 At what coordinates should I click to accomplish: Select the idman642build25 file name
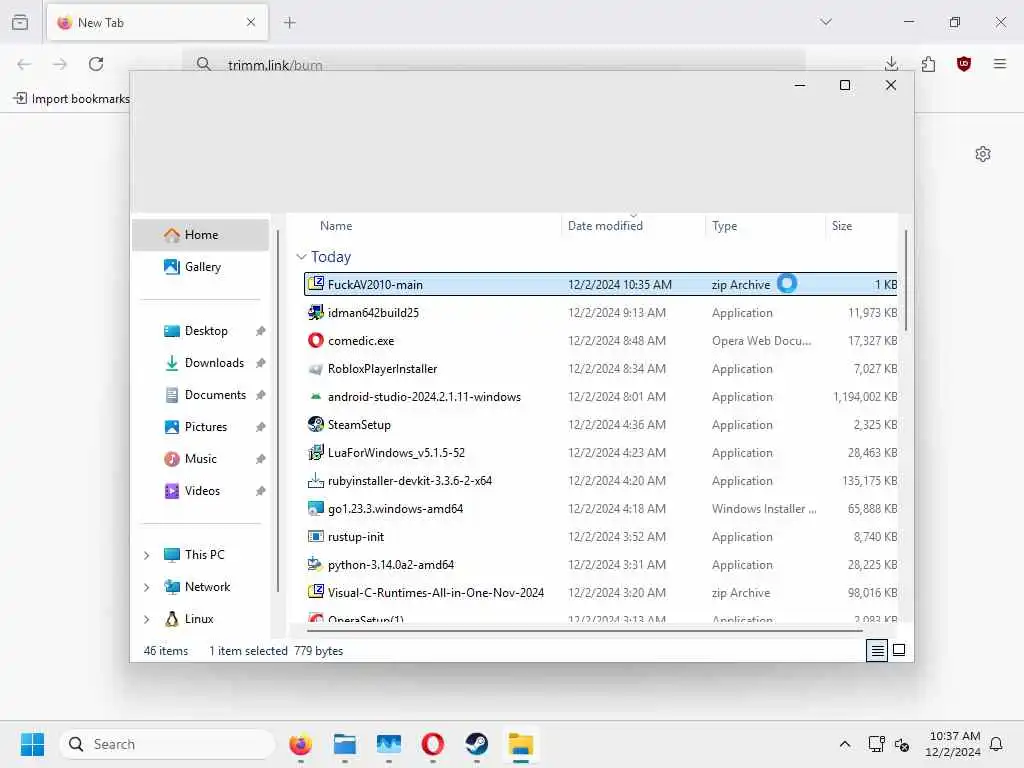(373, 313)
